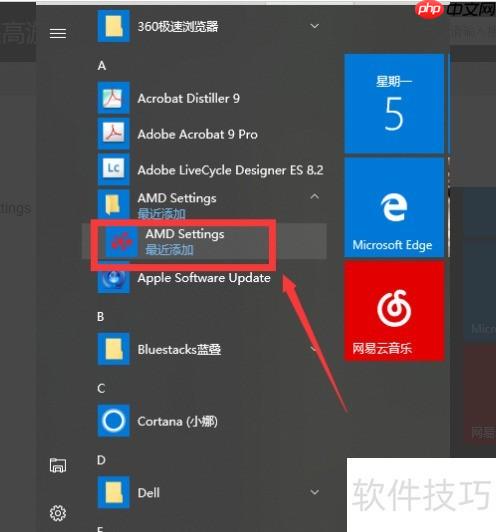Open Settings gear in Start sidebar
This screenshot has height=532, width=496.
click(x=58, y=513)
